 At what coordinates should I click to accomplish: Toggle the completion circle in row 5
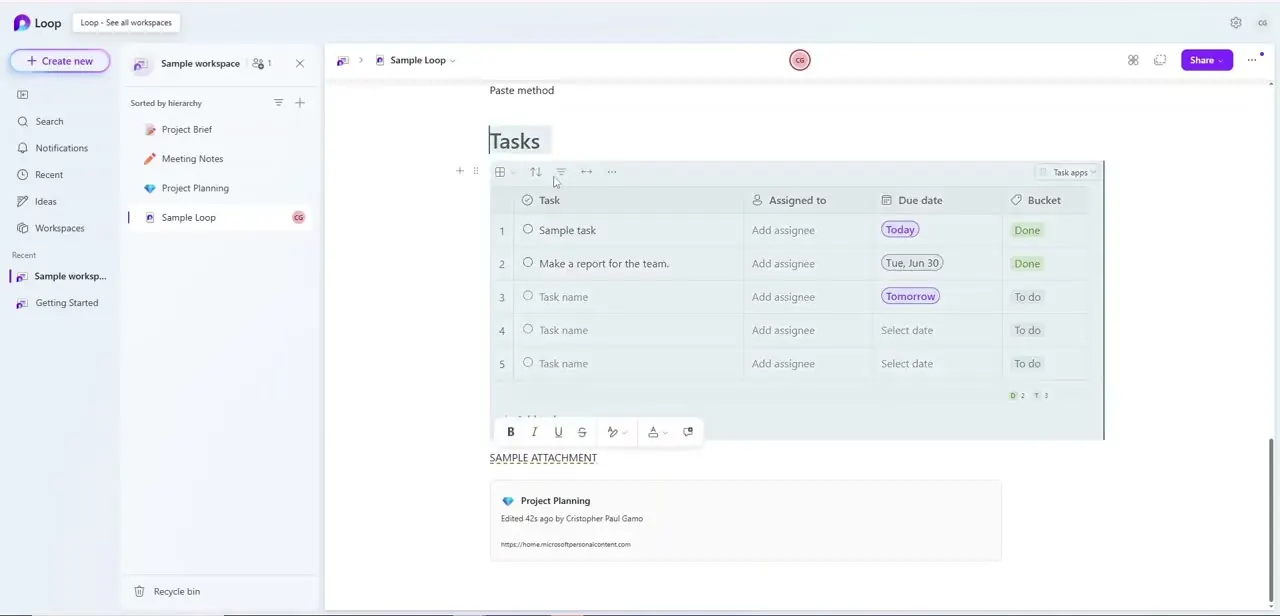pos(528,363)
